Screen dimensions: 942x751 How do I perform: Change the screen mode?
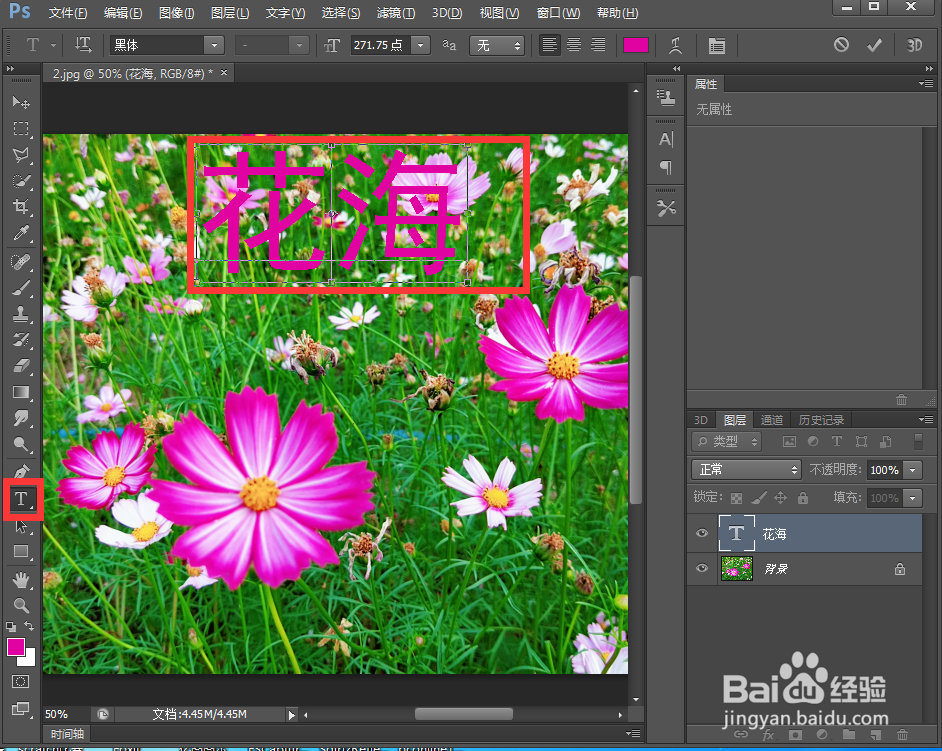coord(20,708)
